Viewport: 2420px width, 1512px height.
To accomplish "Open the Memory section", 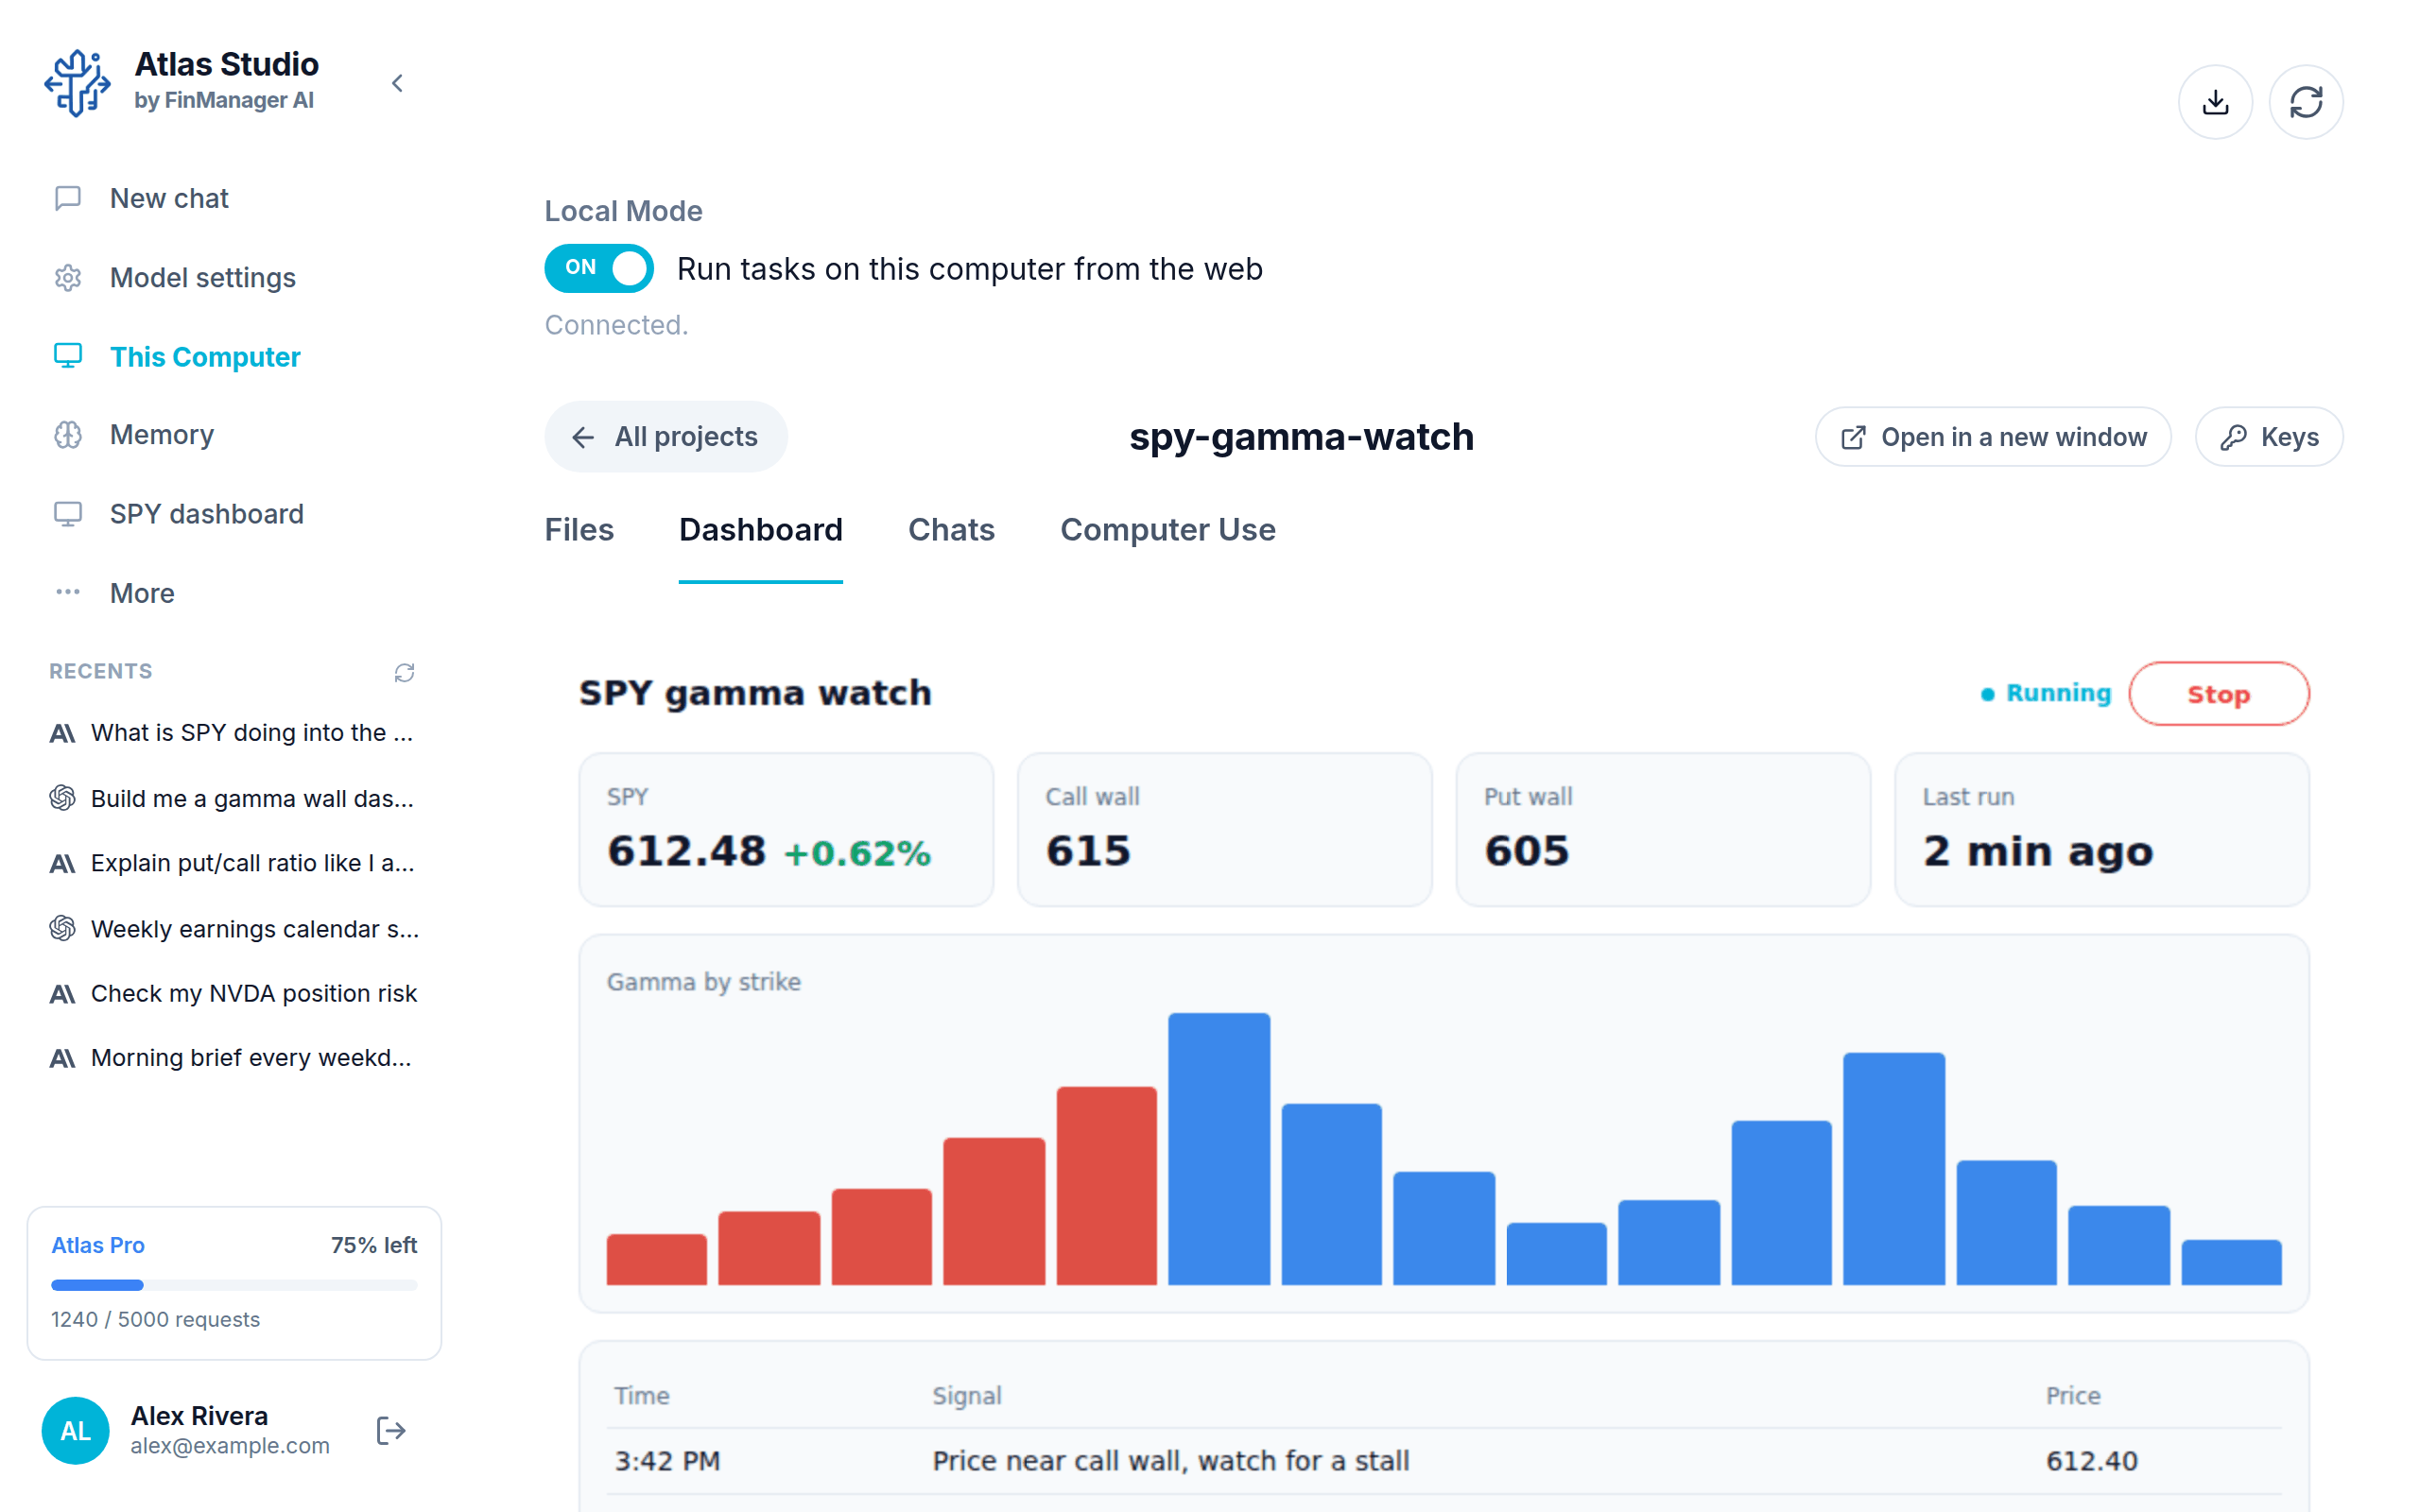I will [235, 435].
